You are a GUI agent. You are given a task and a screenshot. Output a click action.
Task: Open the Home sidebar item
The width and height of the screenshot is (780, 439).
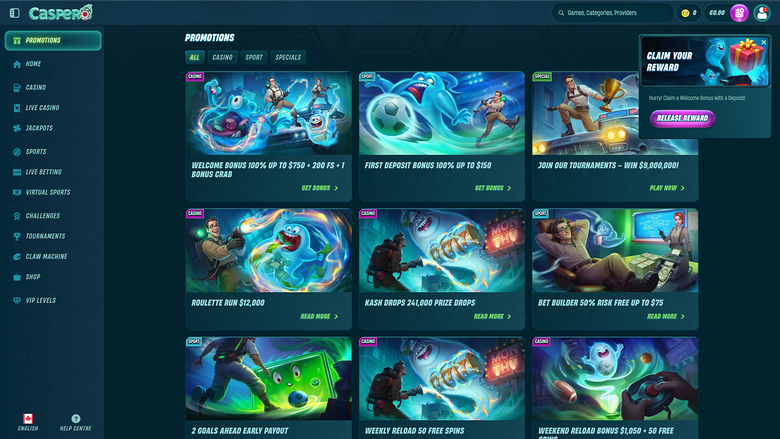click(x=52, y=64)
